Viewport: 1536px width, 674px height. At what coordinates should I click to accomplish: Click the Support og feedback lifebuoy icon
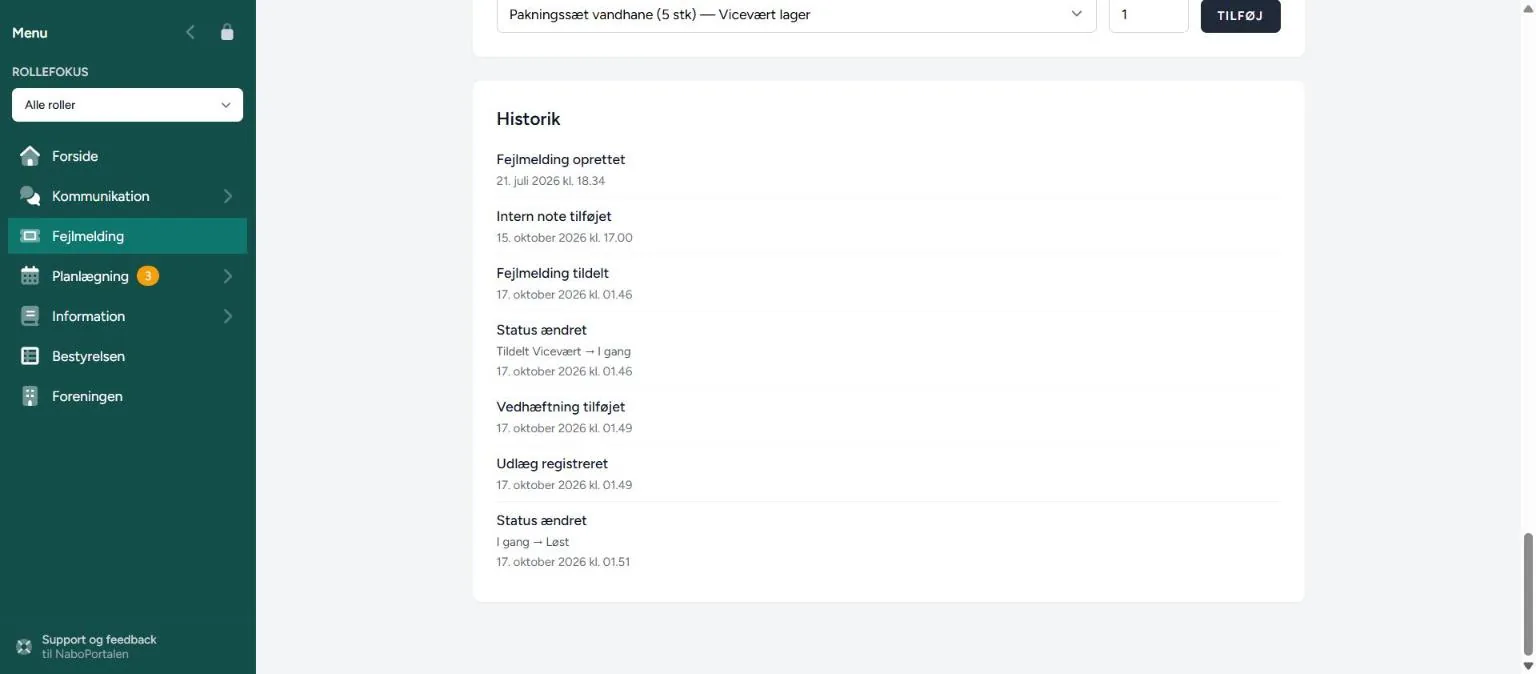click(24, 646)
